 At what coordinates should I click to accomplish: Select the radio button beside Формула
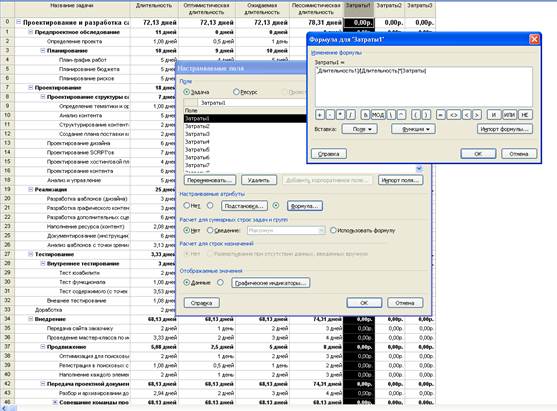coord(276,205)
